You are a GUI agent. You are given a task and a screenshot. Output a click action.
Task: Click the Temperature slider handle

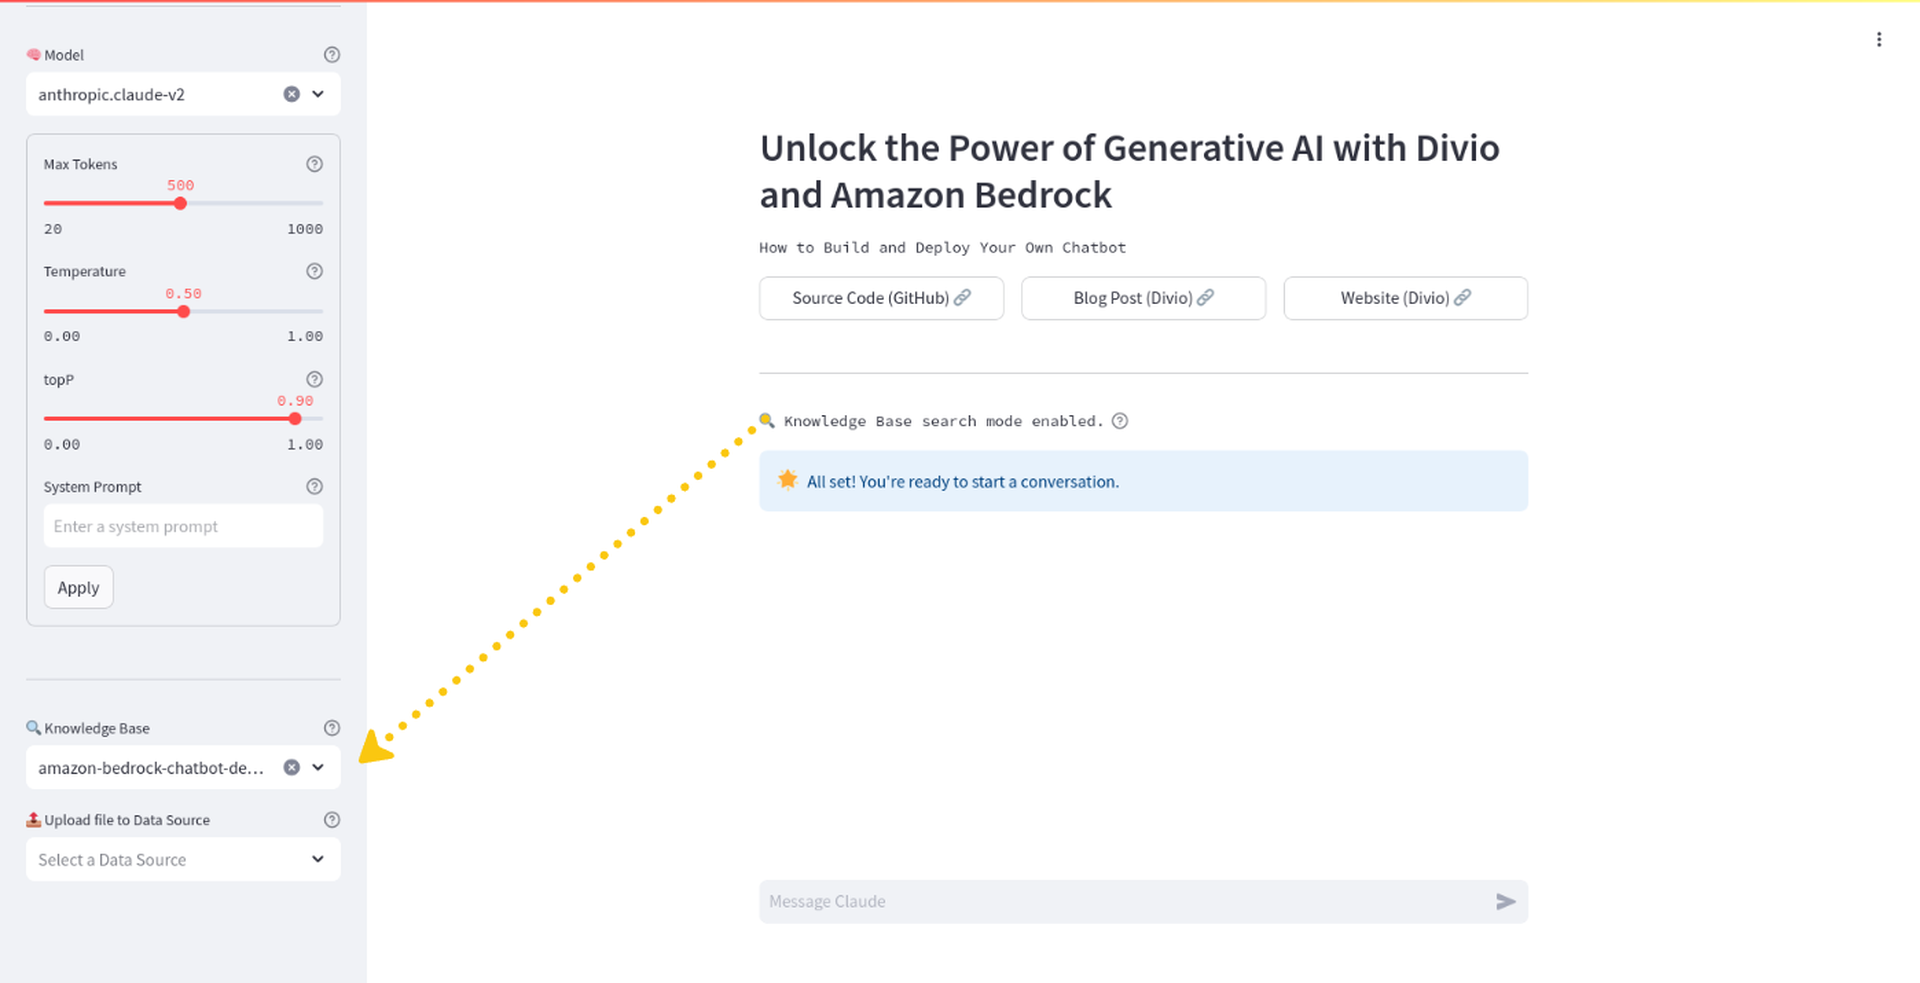(x=183, y=311)
